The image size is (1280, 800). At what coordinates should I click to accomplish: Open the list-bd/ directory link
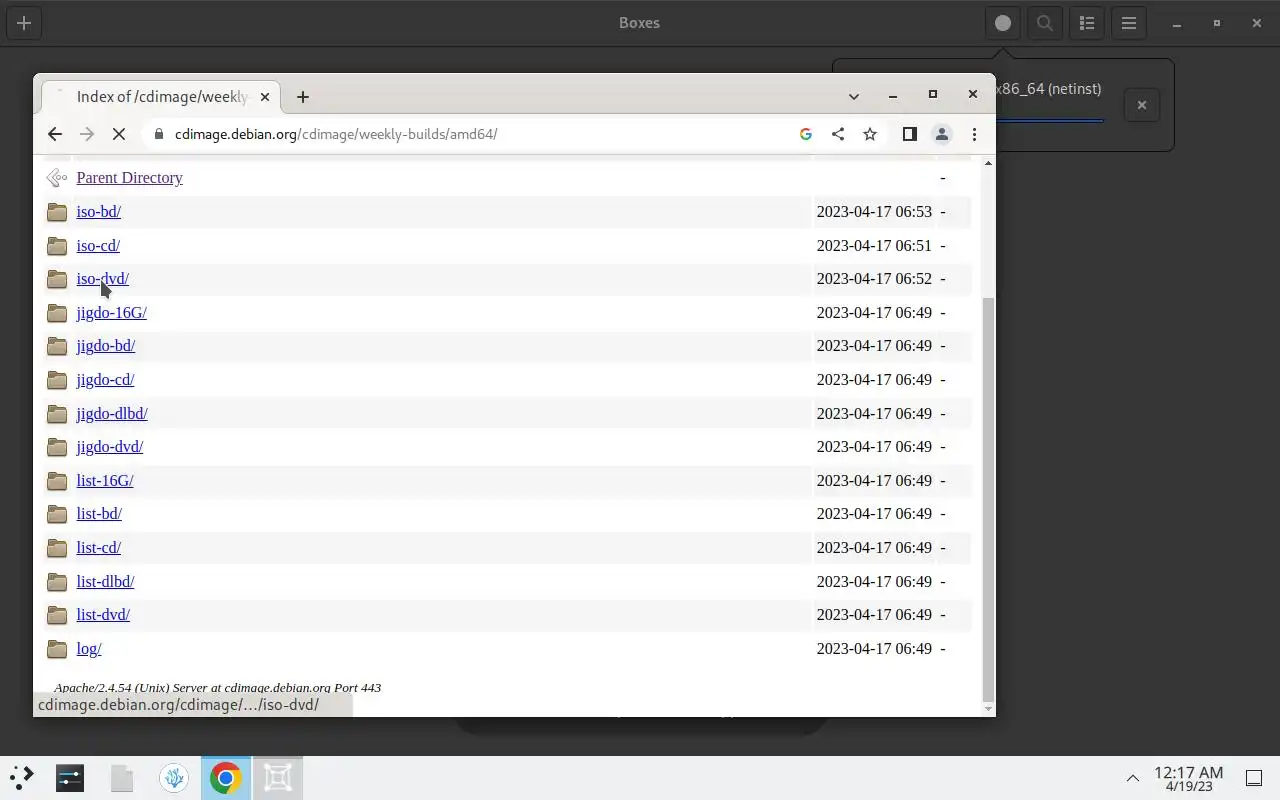click(x=99, y=514)
